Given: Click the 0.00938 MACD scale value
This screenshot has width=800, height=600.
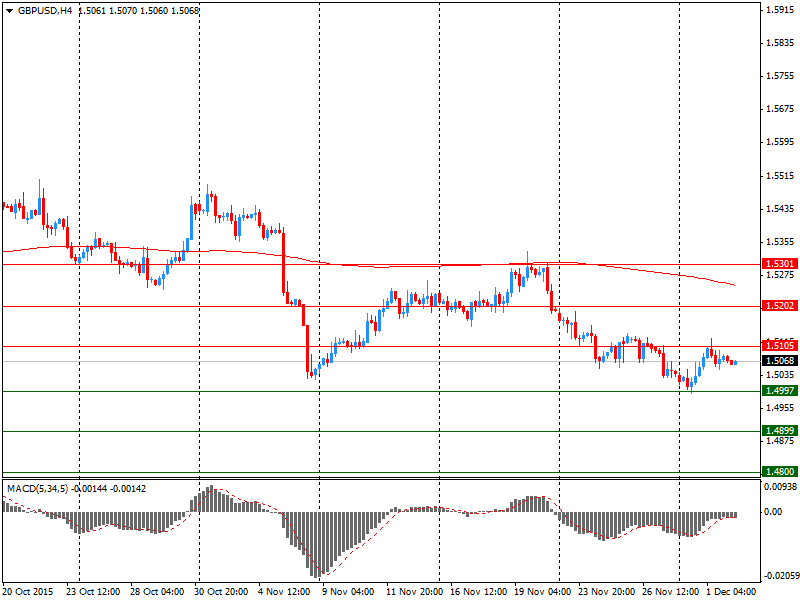Looking at the screenshot, I should tap(780, 487).
